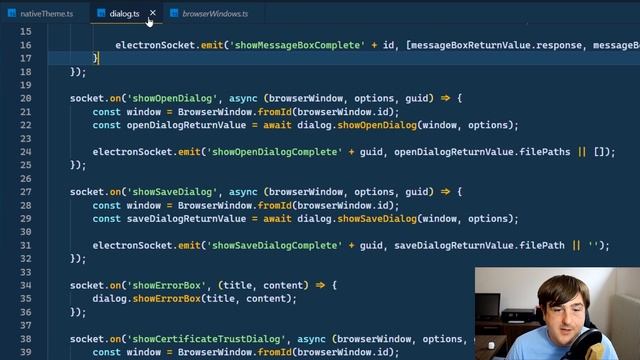Image resolution: width=640 pixels, height=360 pixels.
Task: Place cursor after closing brace on line 17
Action: pyautogui.click(x=98, y=58)
